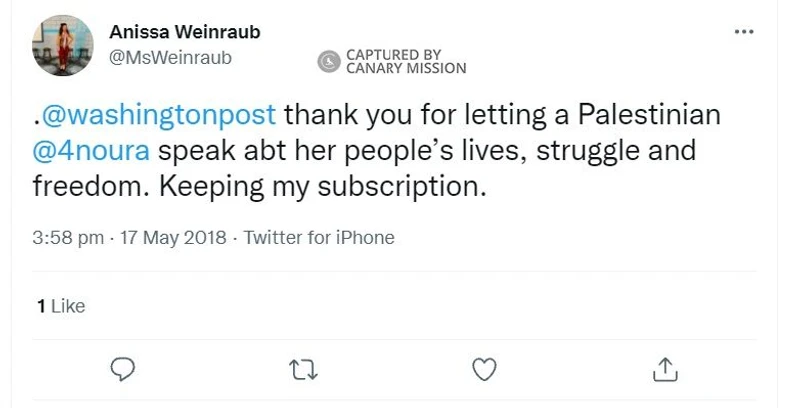Click the Twitter for iPhone source link

pos(319,238)
